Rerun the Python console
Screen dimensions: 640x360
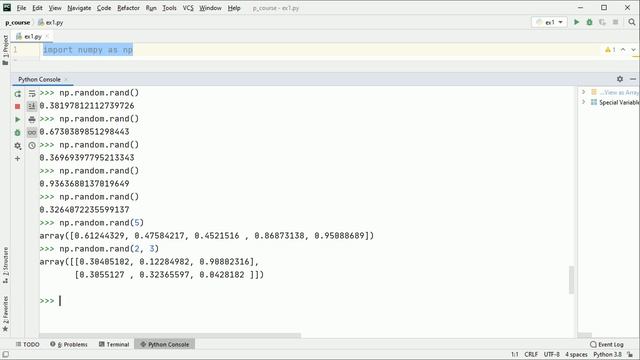(x=18, y=94)
